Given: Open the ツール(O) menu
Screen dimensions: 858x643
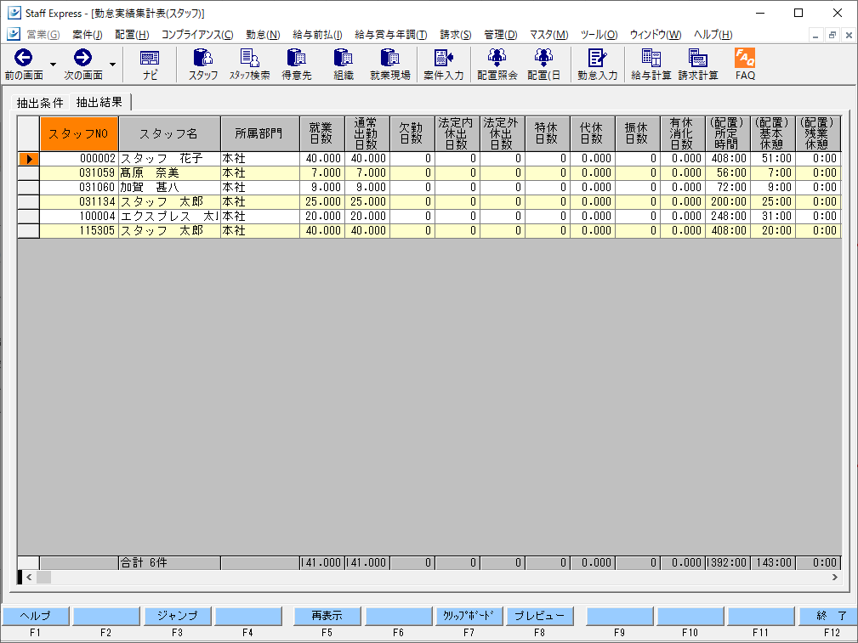Looking at the screenshot, I should [599, 34].
